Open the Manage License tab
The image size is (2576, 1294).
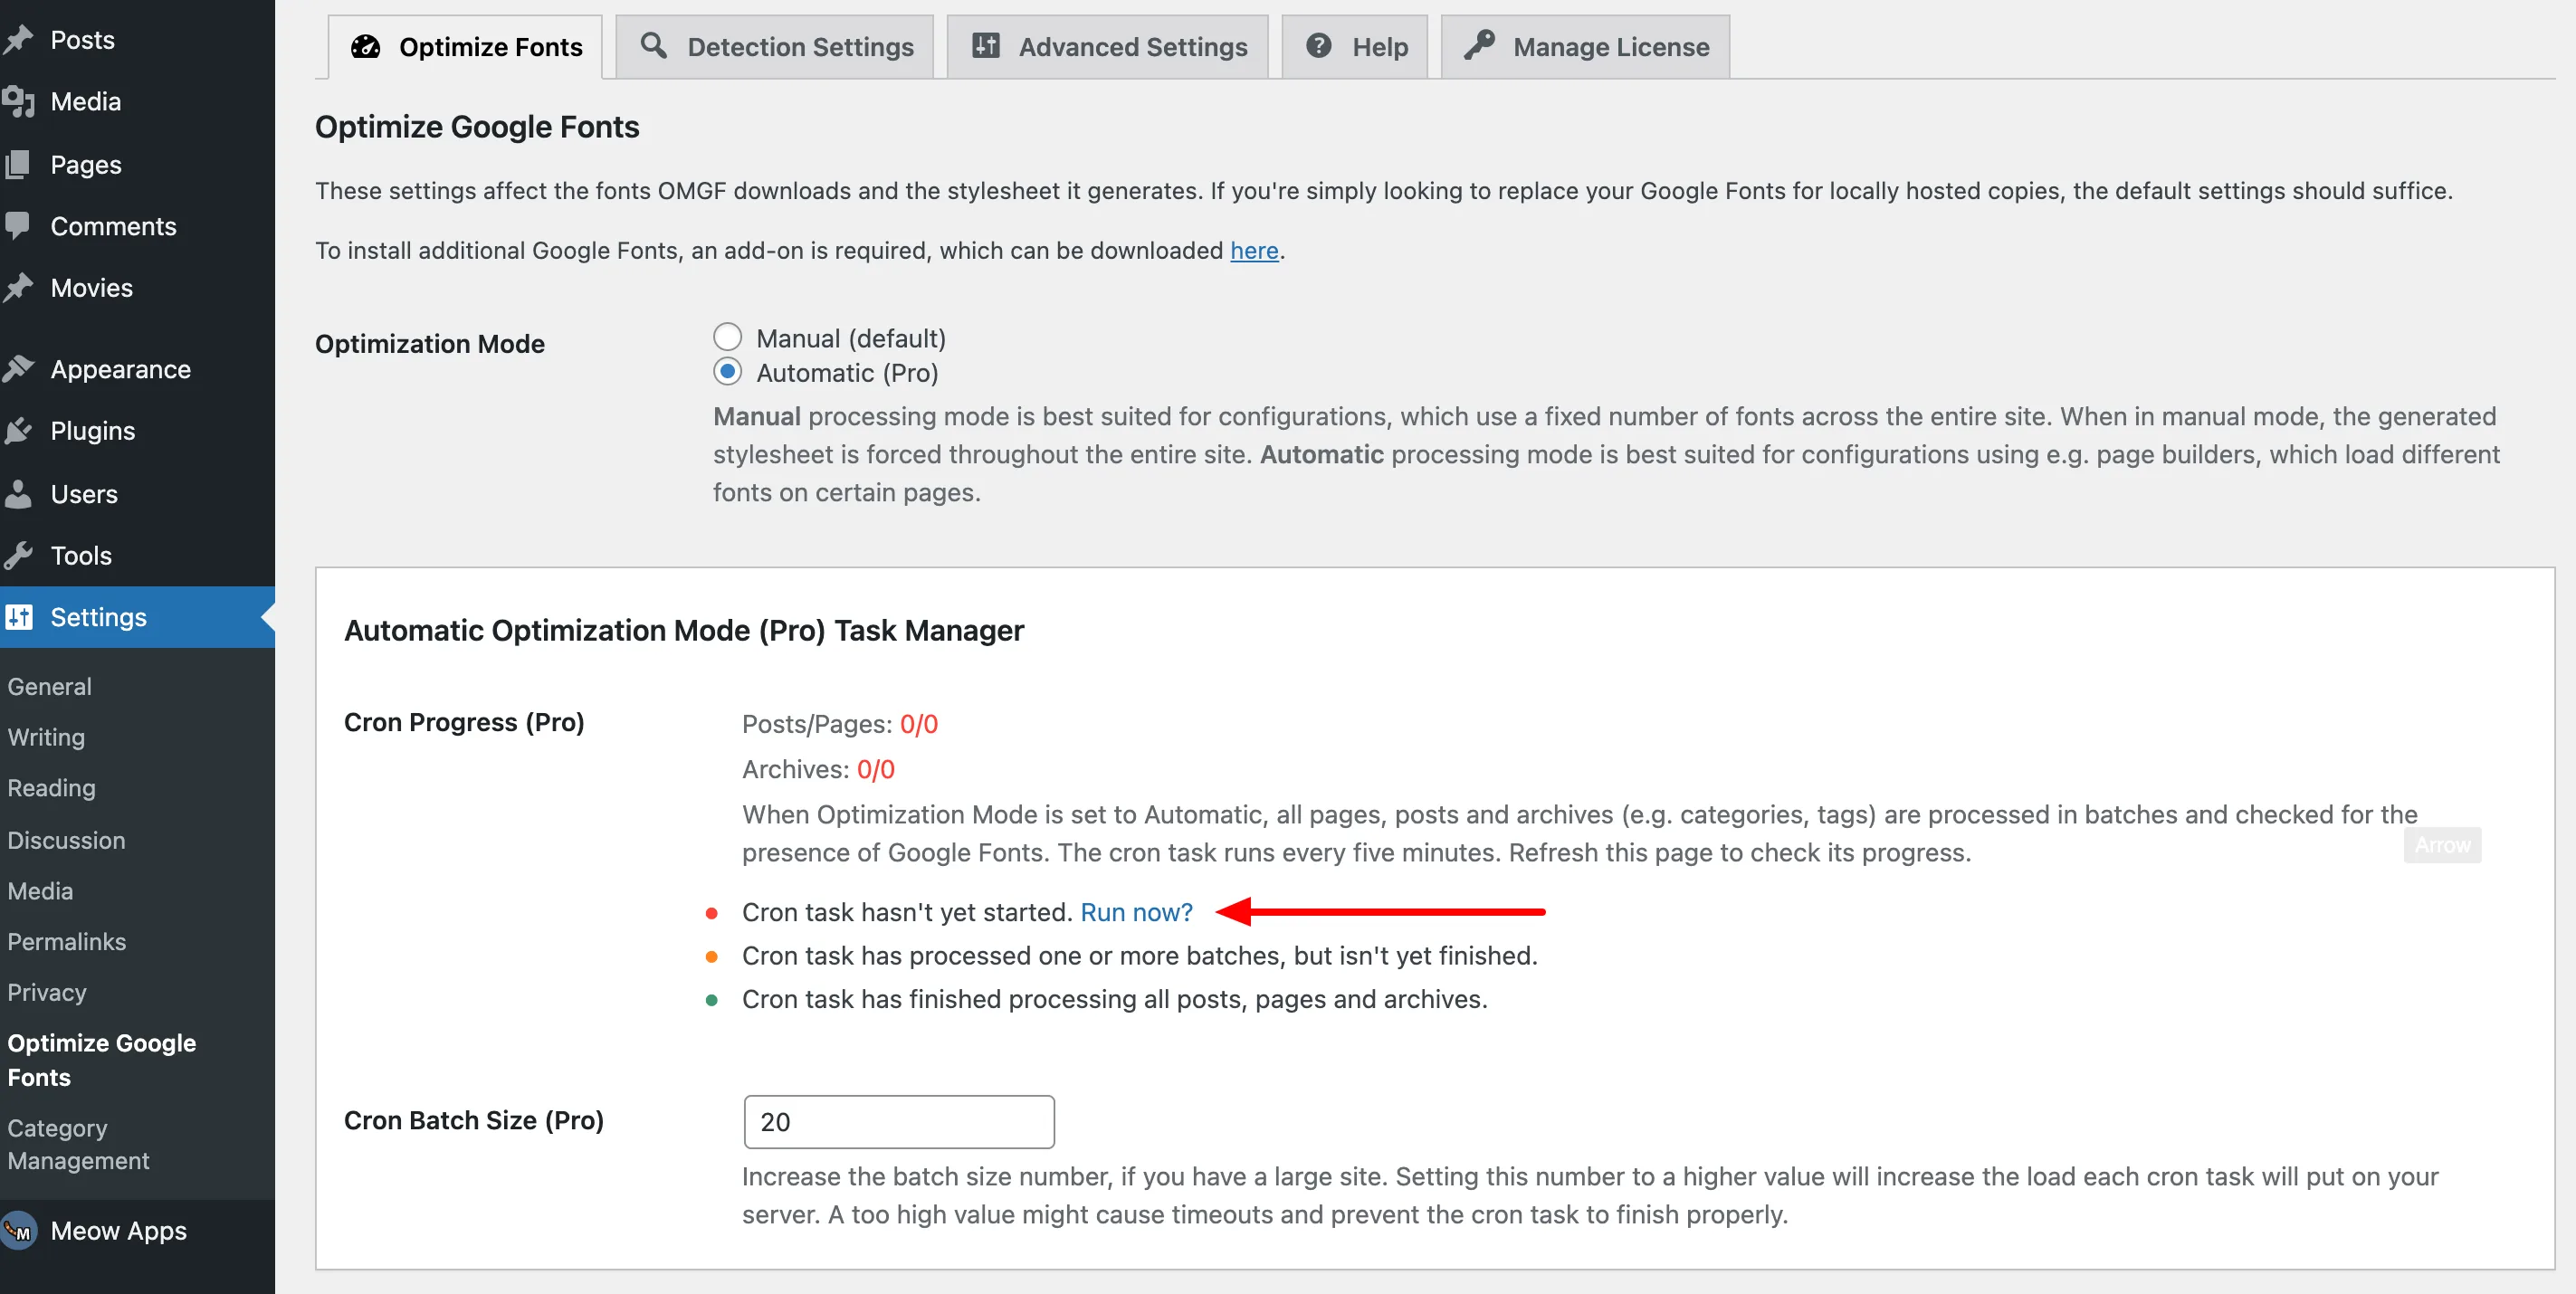(x=1586, y=47)
